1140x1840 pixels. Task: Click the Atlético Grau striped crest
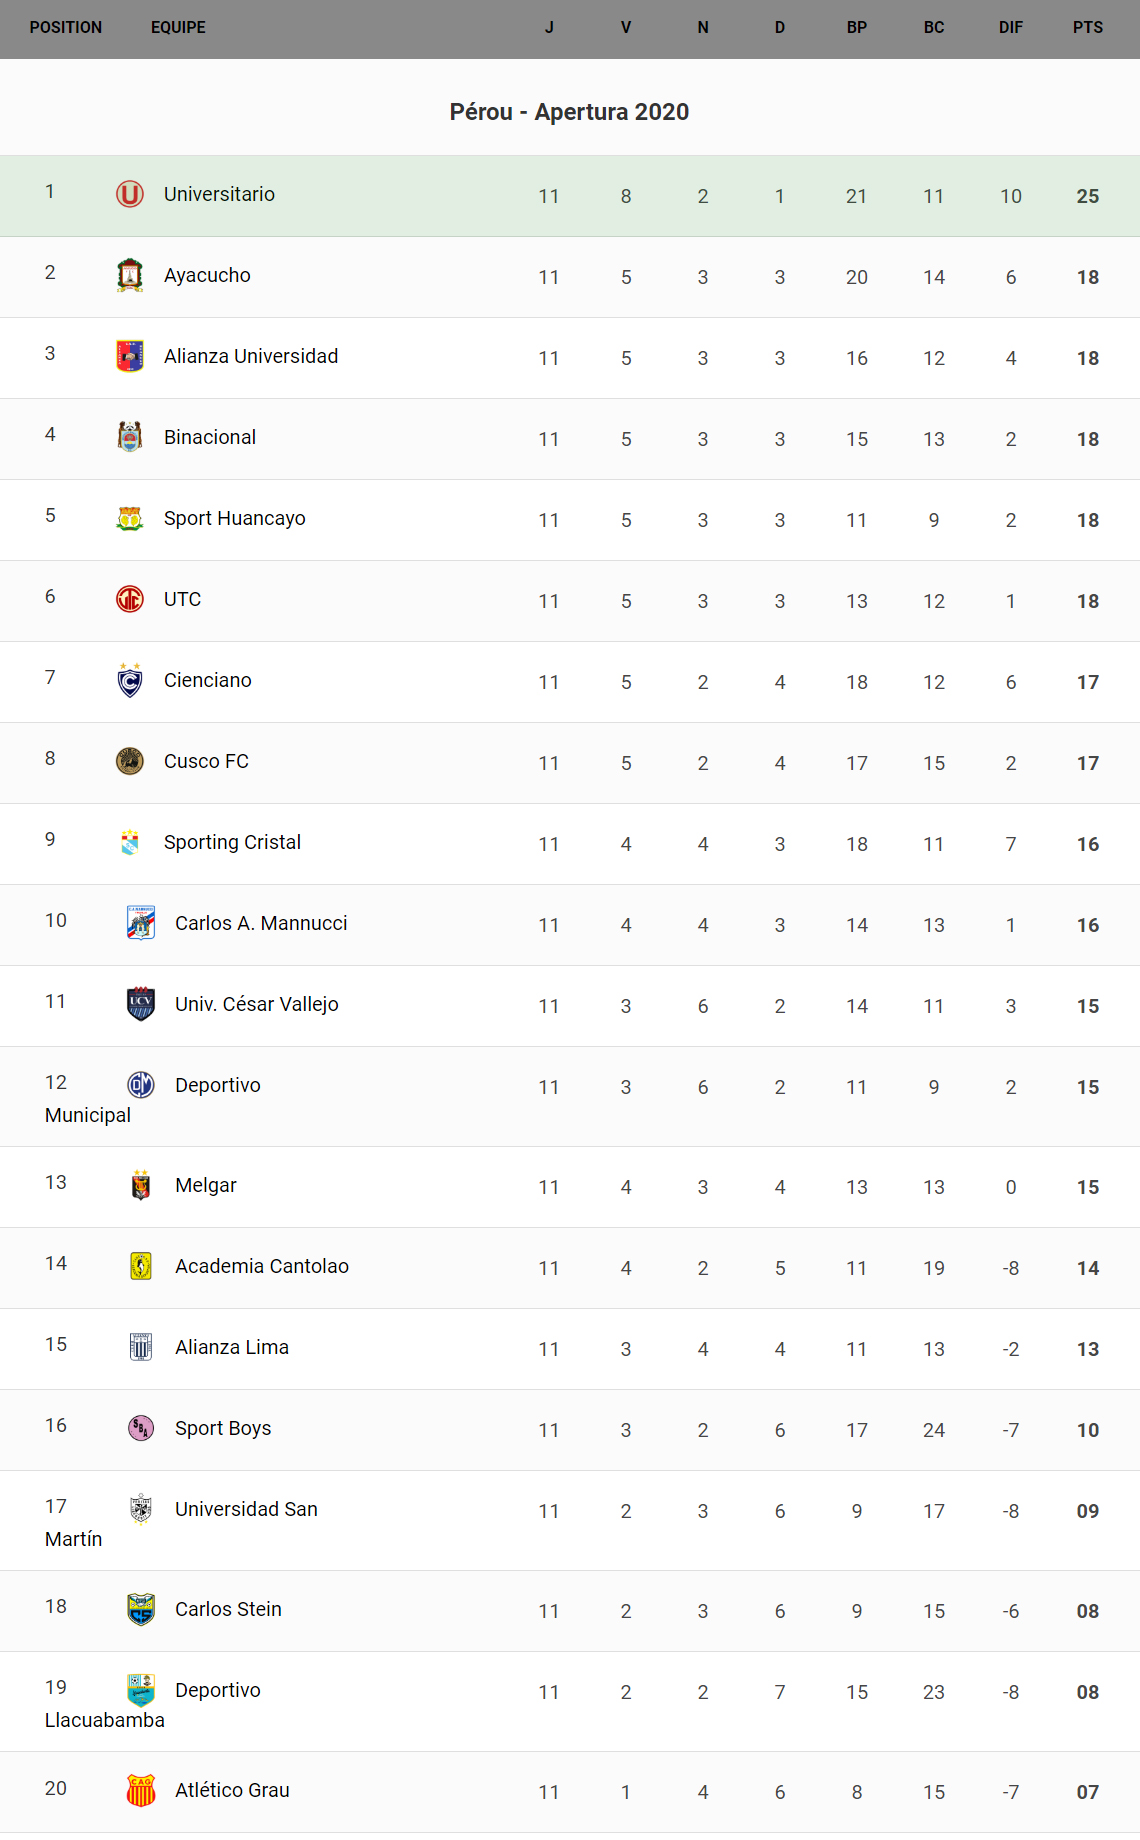click(141, 1790)
